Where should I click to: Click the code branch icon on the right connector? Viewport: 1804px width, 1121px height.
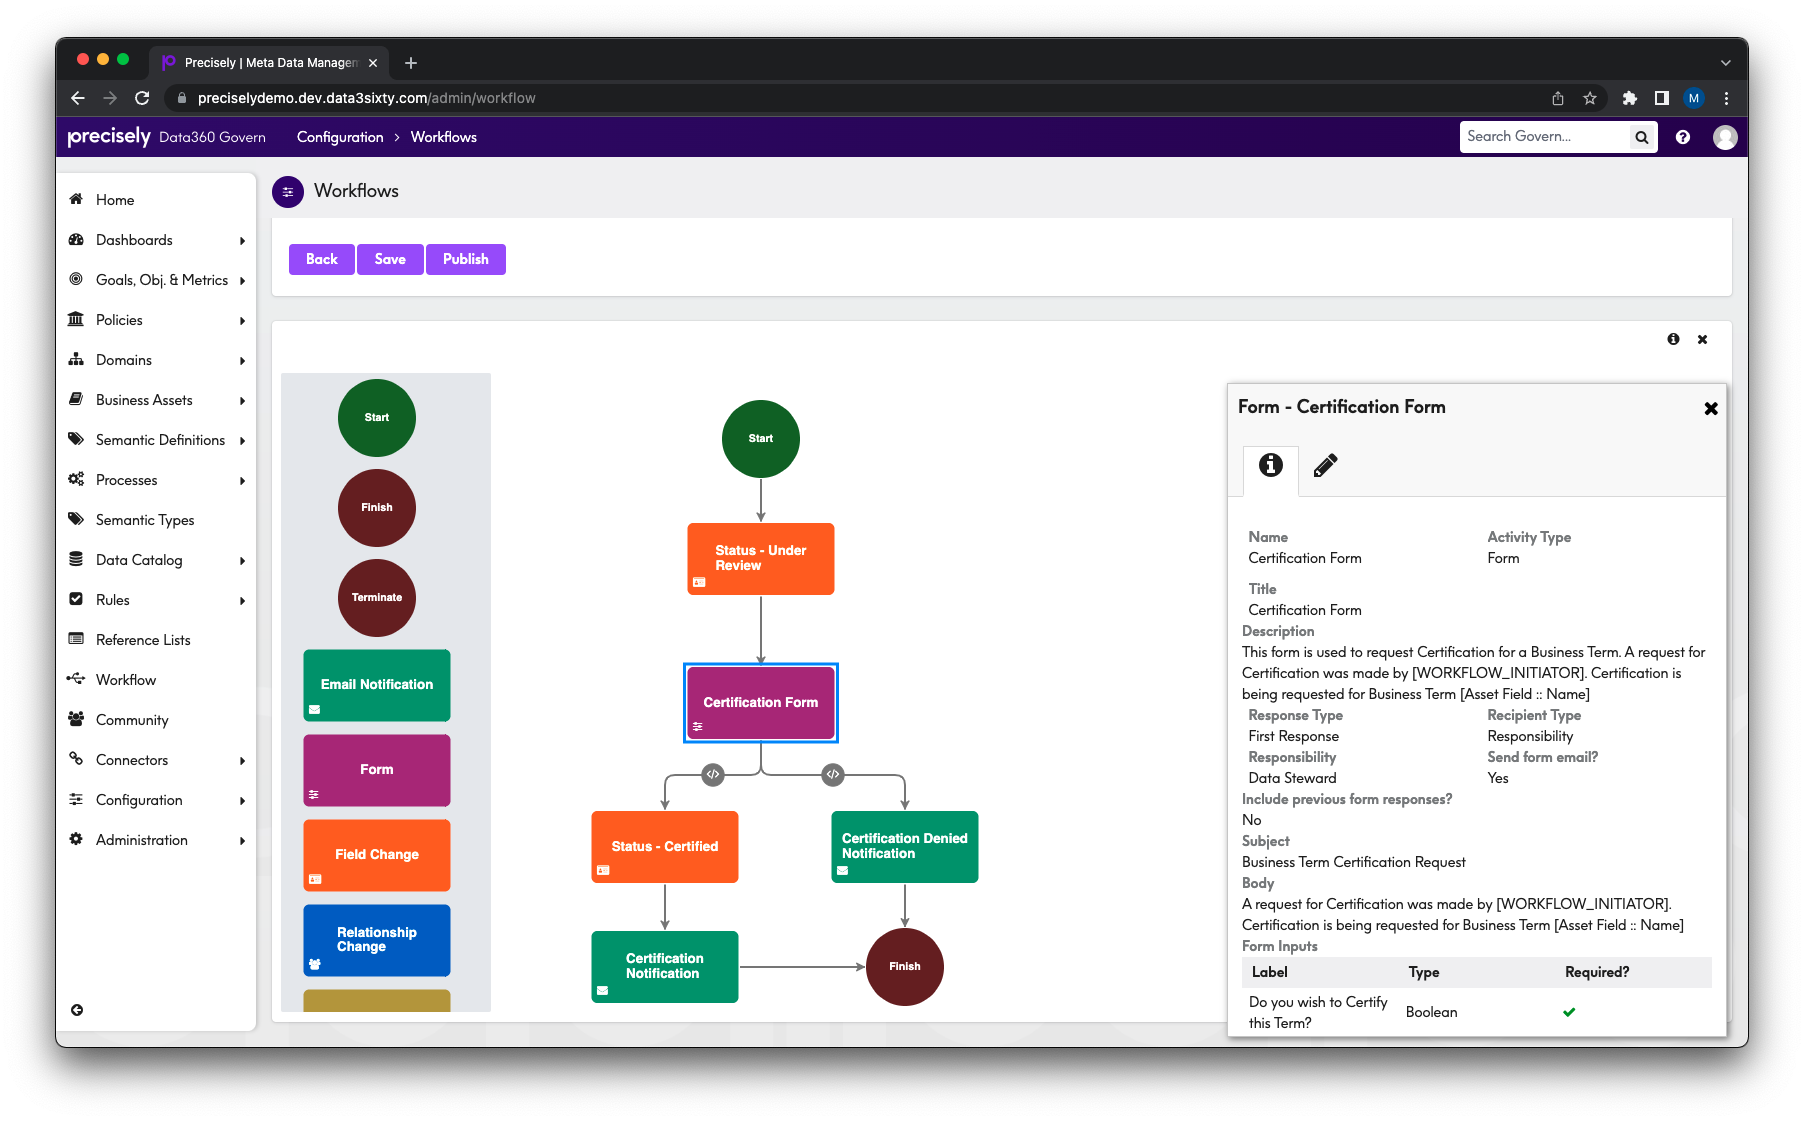click(832, 774)
